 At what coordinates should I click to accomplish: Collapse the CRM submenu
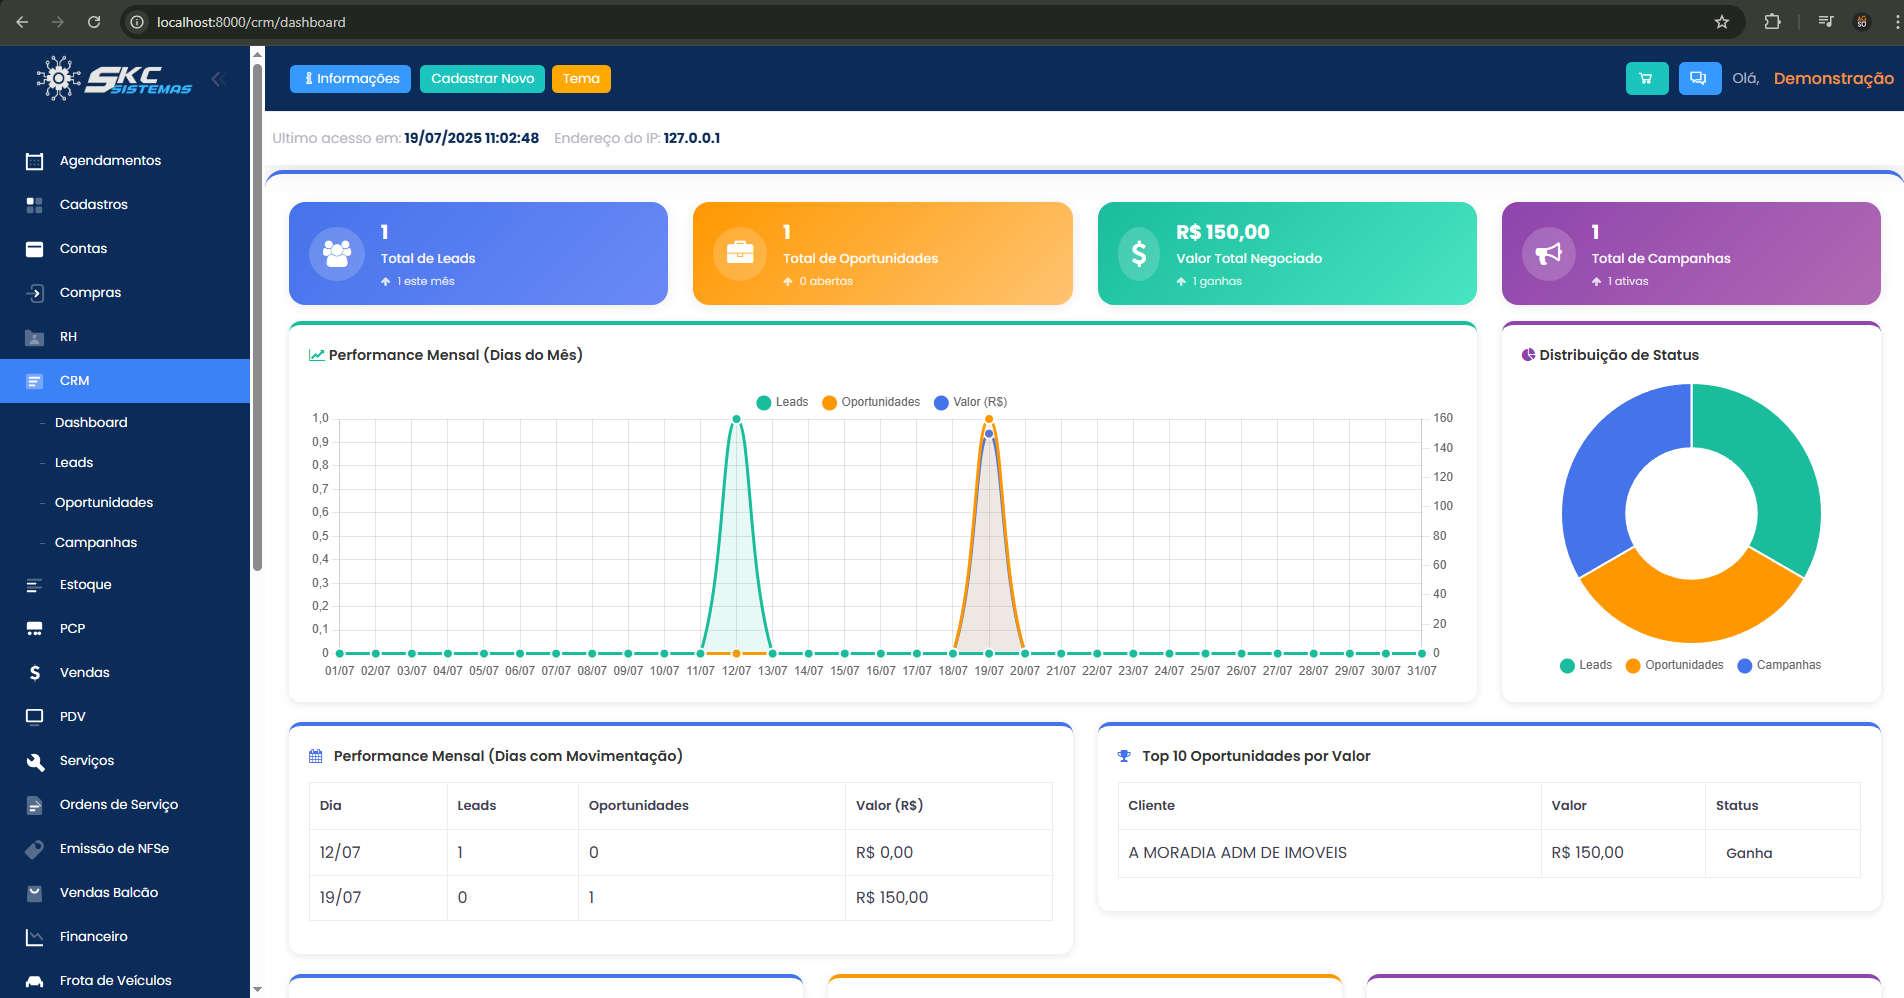(x=73, y=380)
